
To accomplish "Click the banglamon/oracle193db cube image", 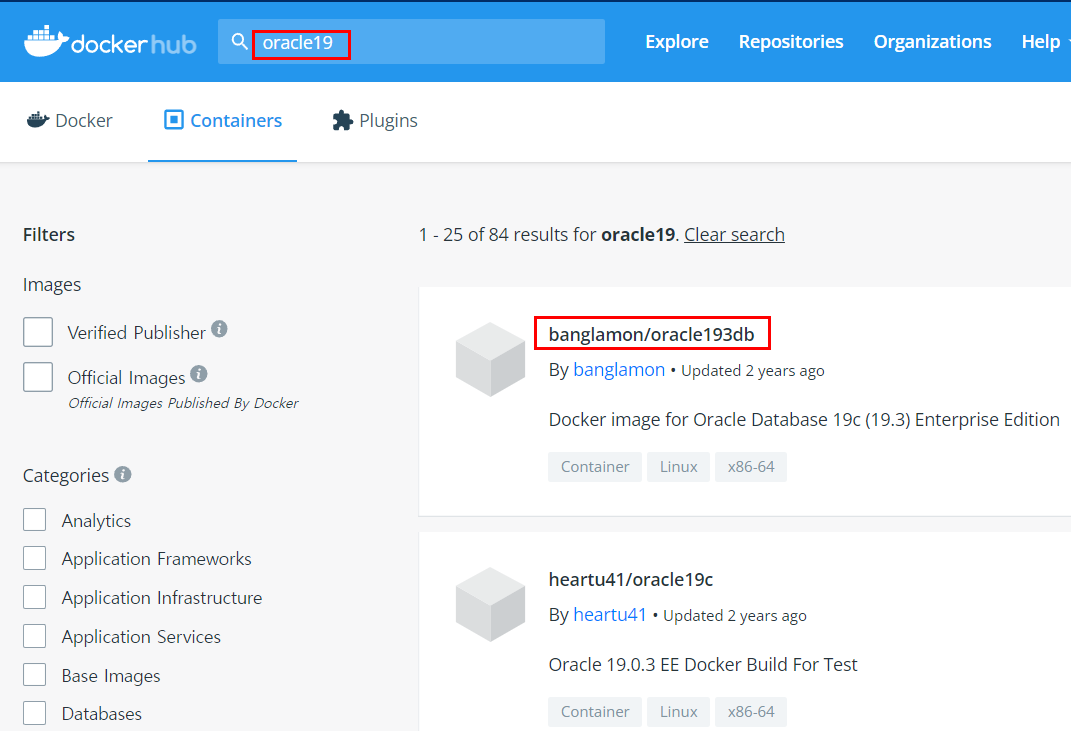I will (x=490, y=359).
